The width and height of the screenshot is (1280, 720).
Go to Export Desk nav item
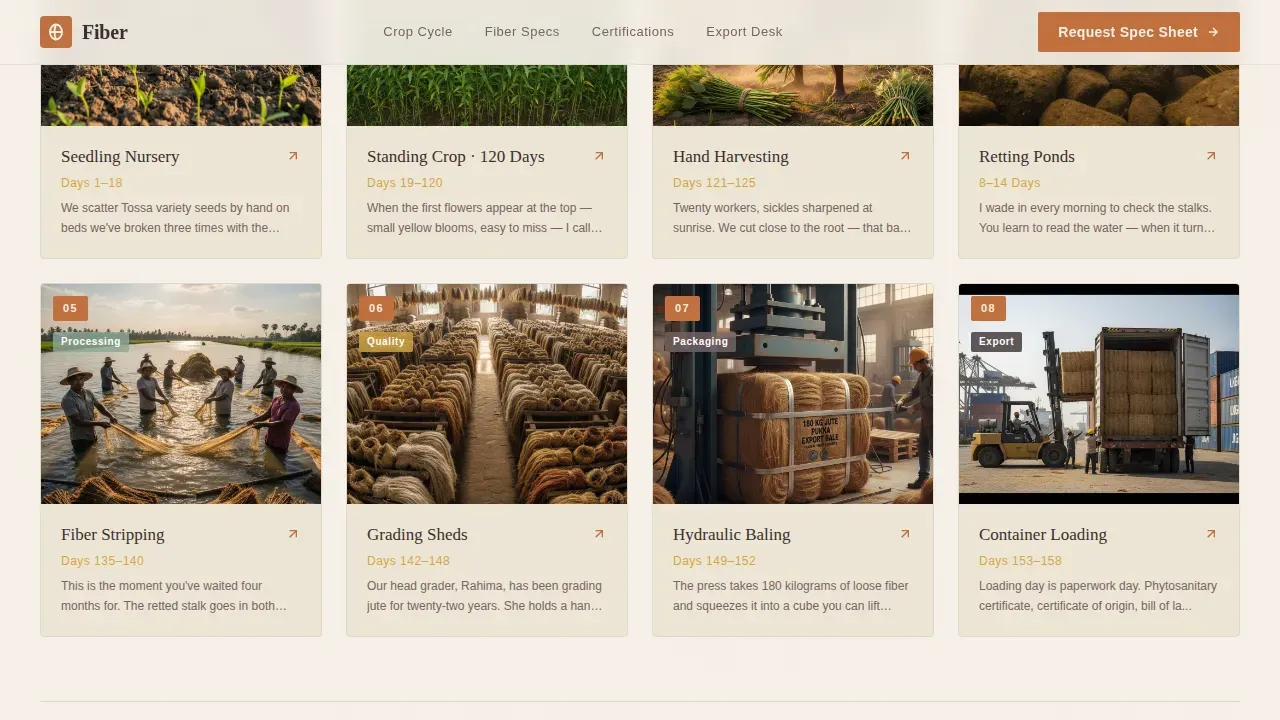coord(744,32)
